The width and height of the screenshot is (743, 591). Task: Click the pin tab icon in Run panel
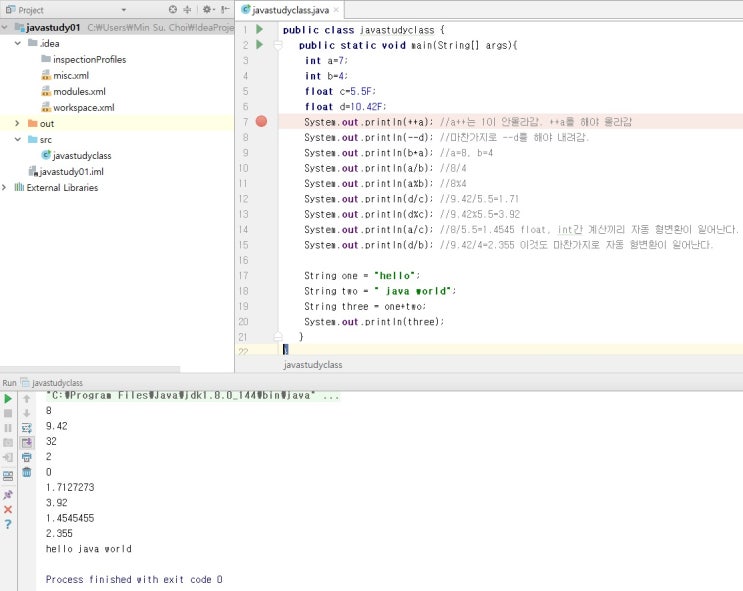pyautogui.click(x=8, y=494)
